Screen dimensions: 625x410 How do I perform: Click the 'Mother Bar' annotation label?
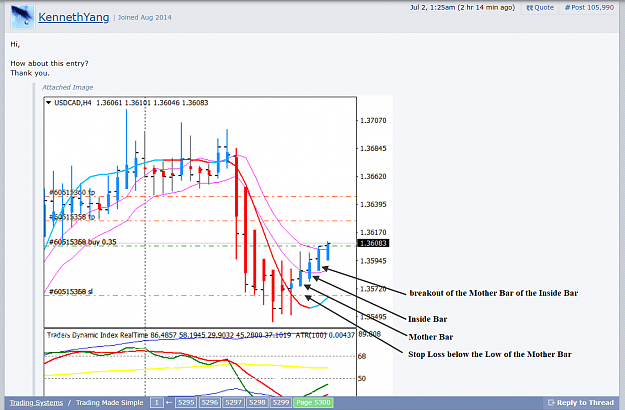pyautogui.click(x=431, y=337)
